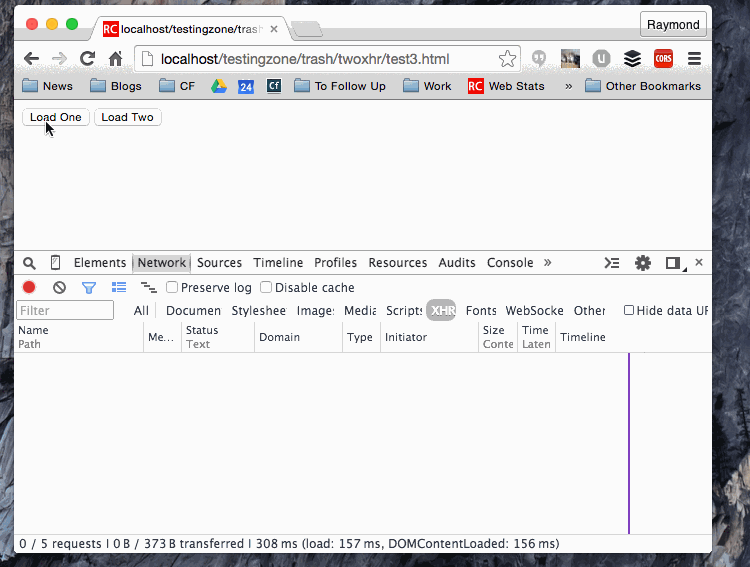Go back with the browser back arrow
The image size is (750, 567).
click(x=32, y=59)
